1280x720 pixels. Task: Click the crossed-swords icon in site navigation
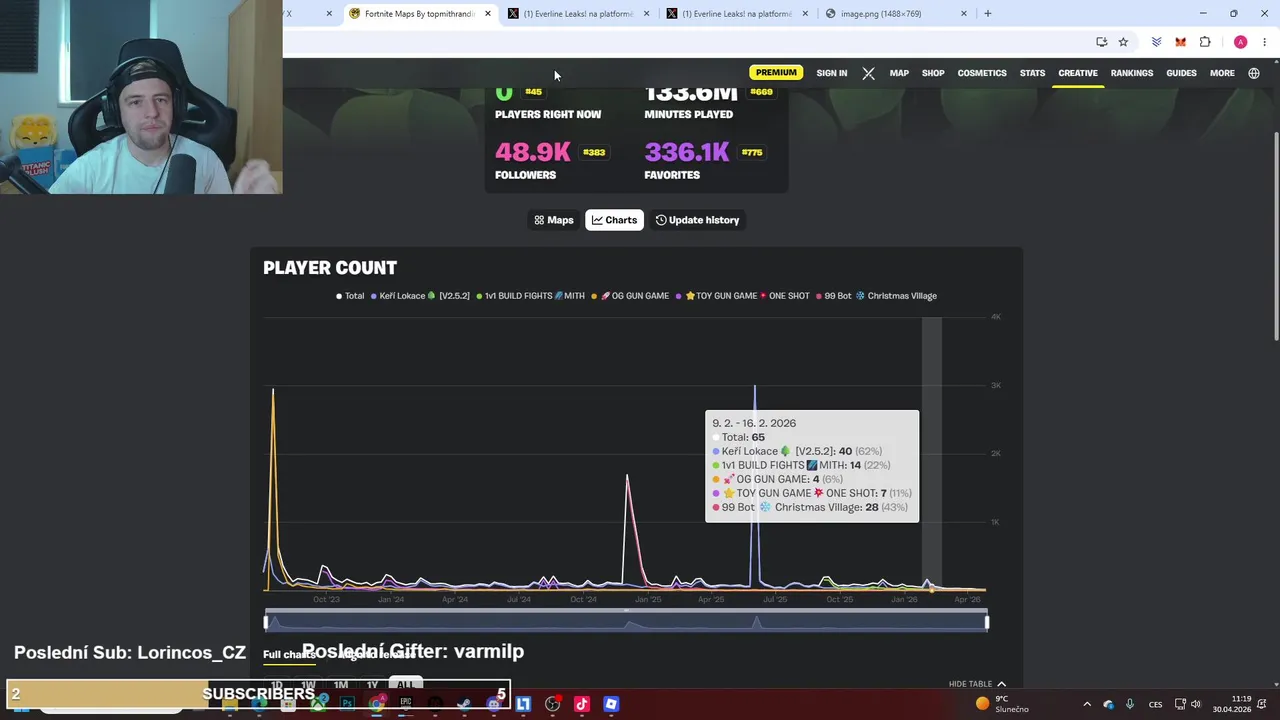tap(868, 73)
